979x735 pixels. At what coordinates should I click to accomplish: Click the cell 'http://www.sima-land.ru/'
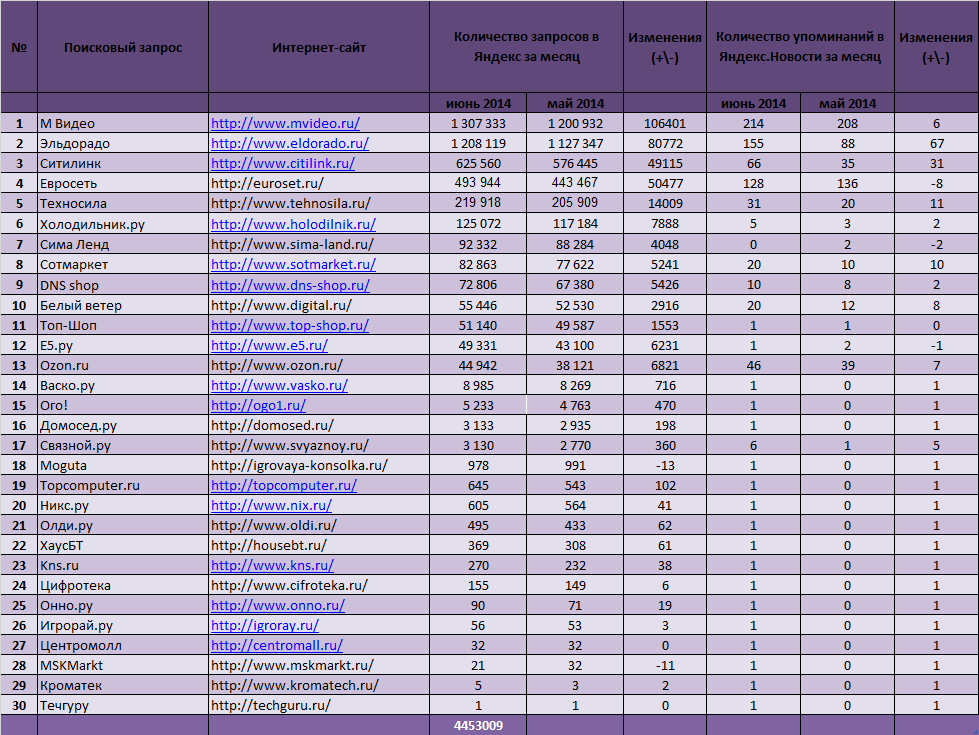(x=319, y=244)
